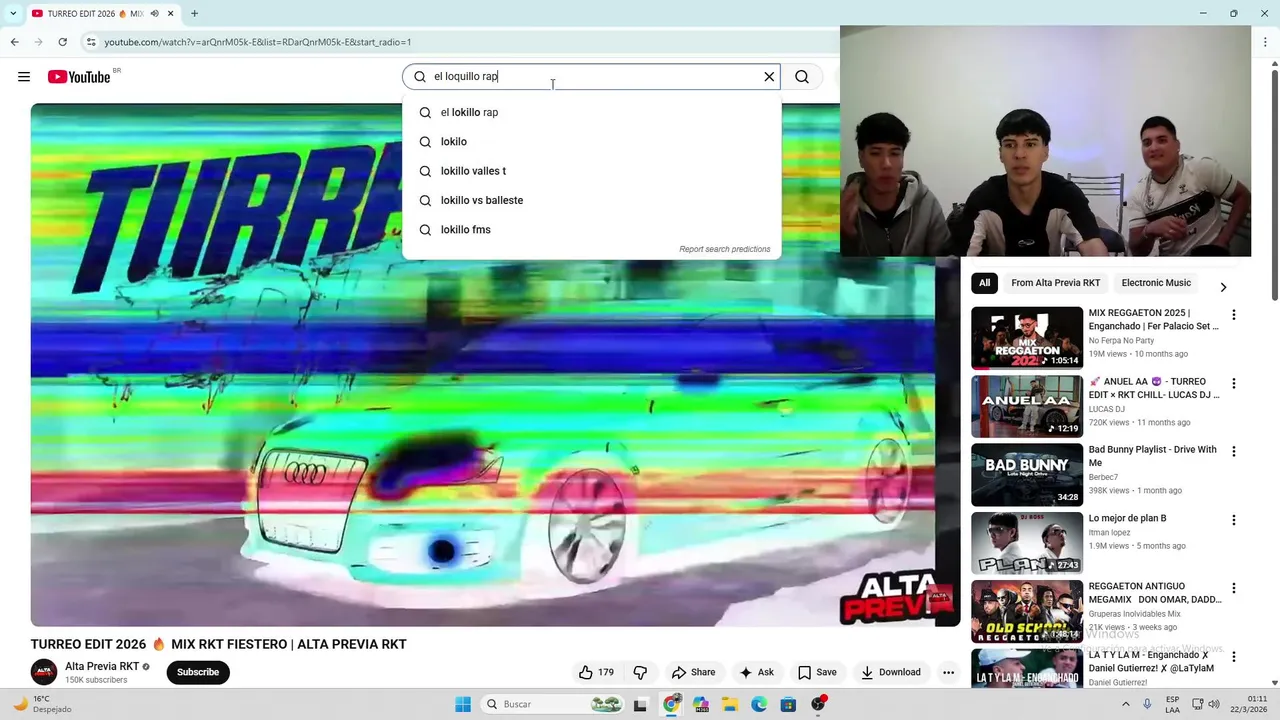Open ANUEL AA TURREO EDIT thumbnail

click(1027, 406)
